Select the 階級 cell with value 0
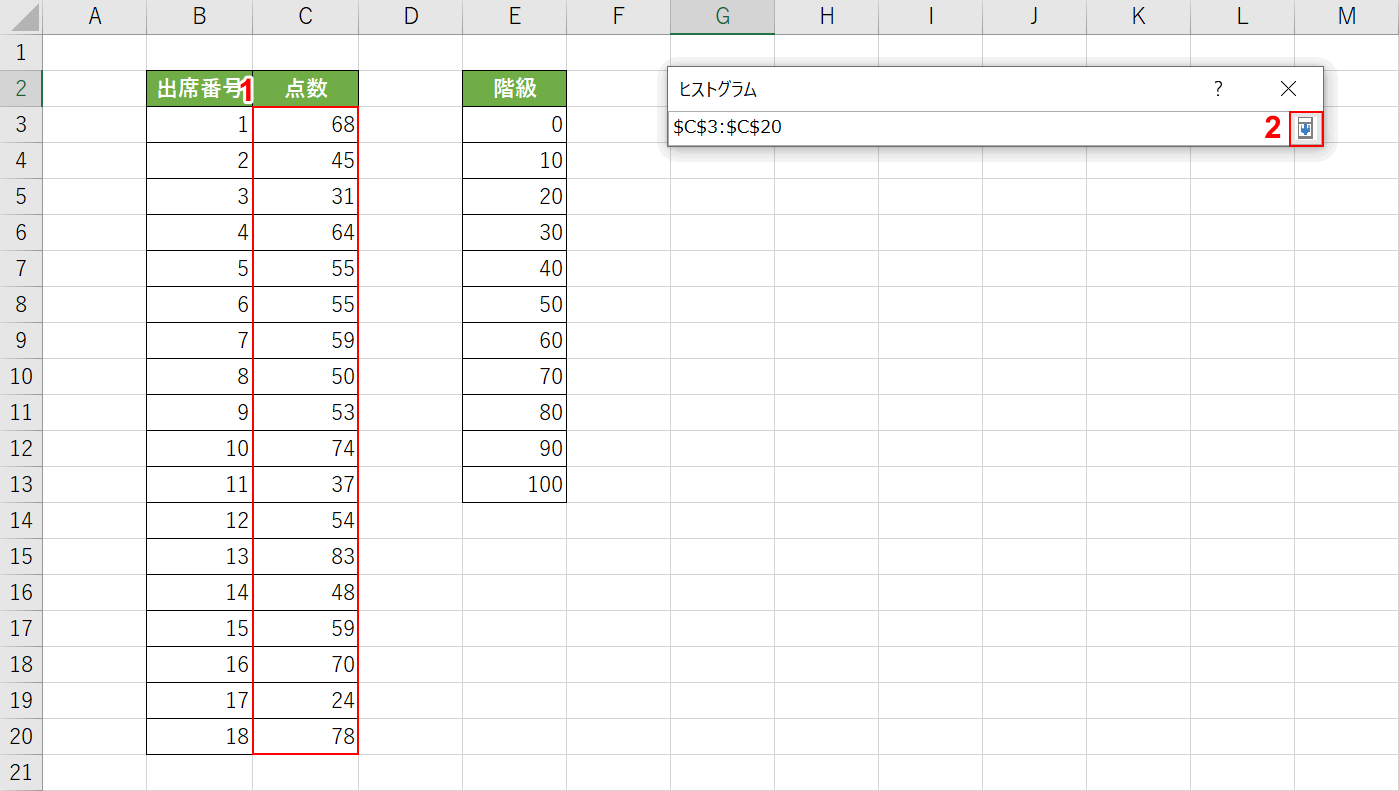1399x791 pixels. [x=514, y=125]
